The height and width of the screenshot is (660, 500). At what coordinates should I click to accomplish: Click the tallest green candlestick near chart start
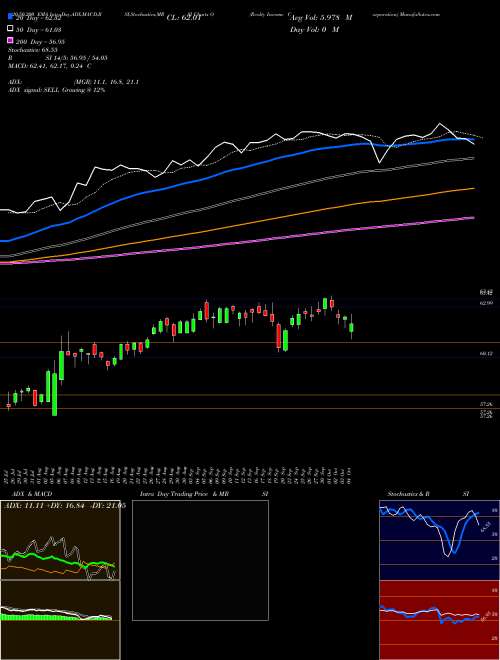[x=54, y=394]
